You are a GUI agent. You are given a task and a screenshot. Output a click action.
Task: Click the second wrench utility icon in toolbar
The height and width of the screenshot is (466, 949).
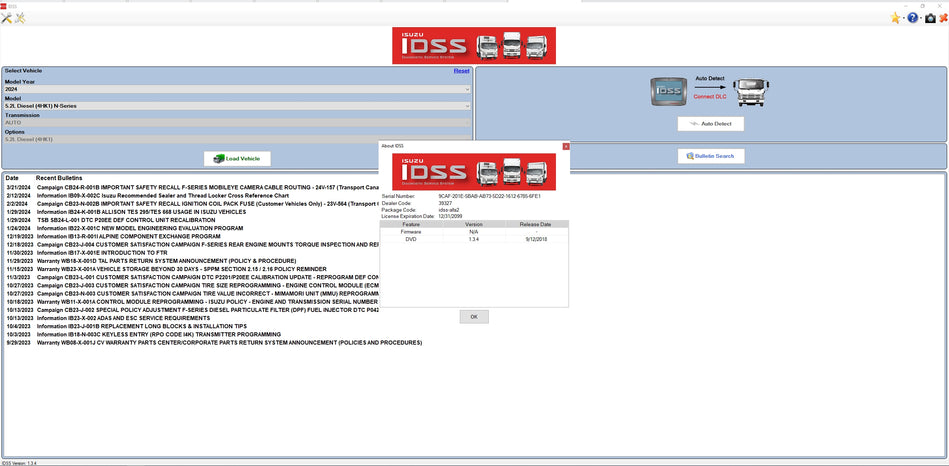pos(20,18)
